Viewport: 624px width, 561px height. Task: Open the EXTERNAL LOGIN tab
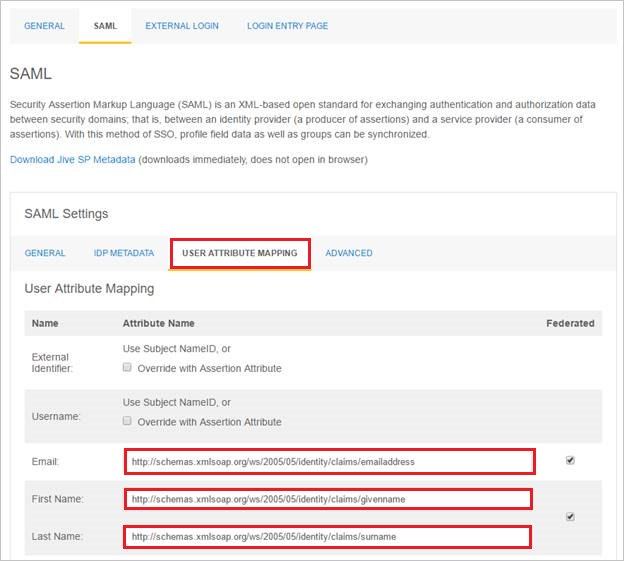tap(182, 26)
